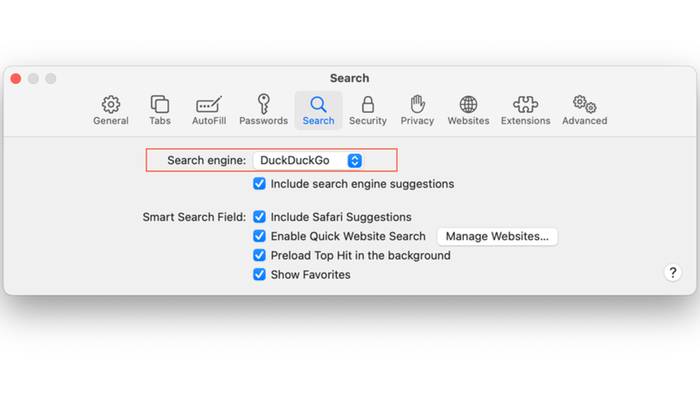This screenshot has height=393, width=700.
Task: Open help with the question mark button
Action: point(673,272)
